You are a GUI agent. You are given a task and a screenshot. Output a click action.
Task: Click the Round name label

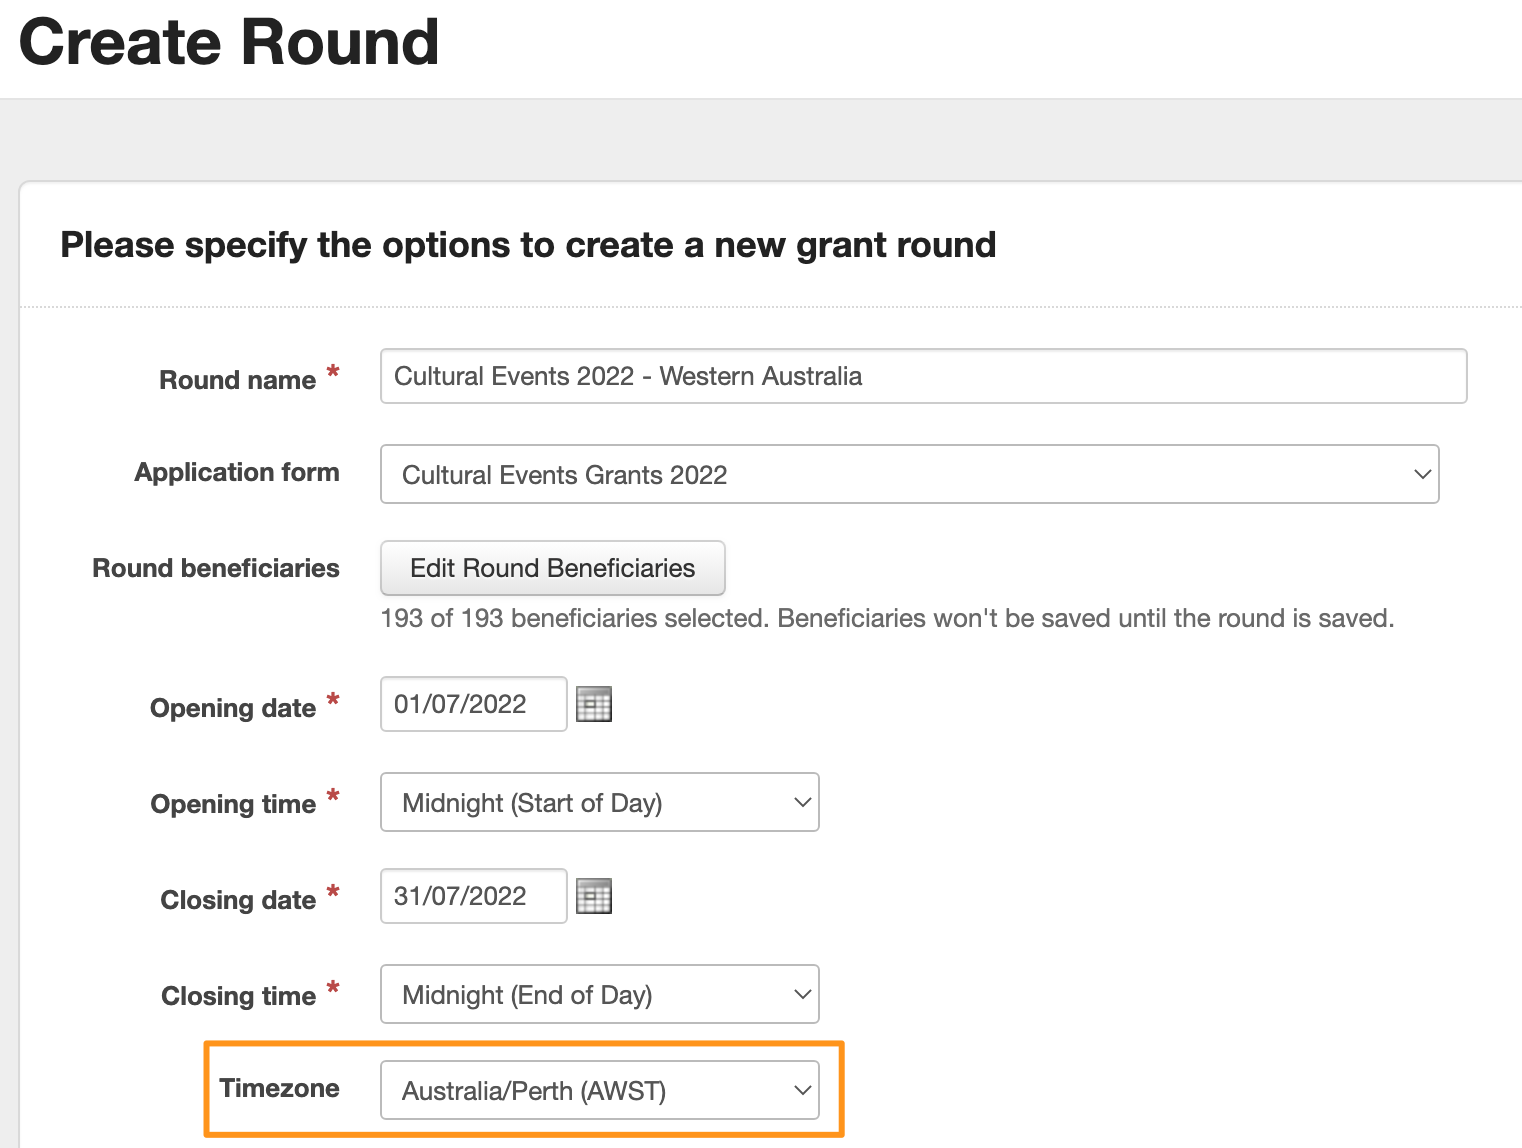click(x=237, y=380)
